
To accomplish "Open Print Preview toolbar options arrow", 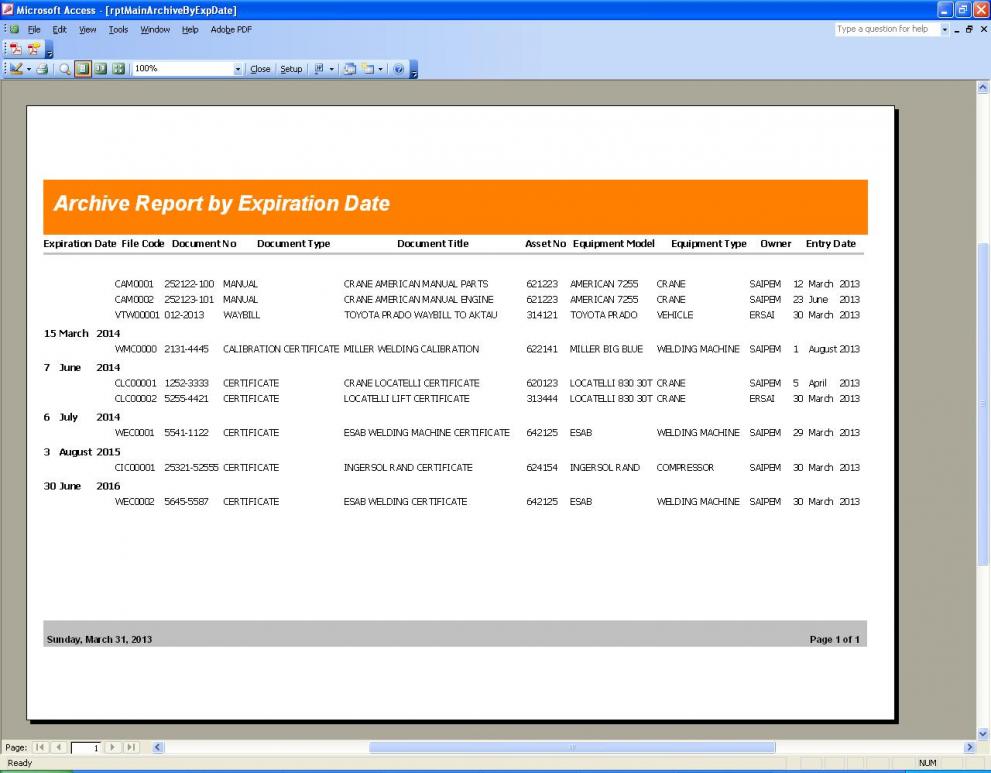I will click(x=414, y=70).
